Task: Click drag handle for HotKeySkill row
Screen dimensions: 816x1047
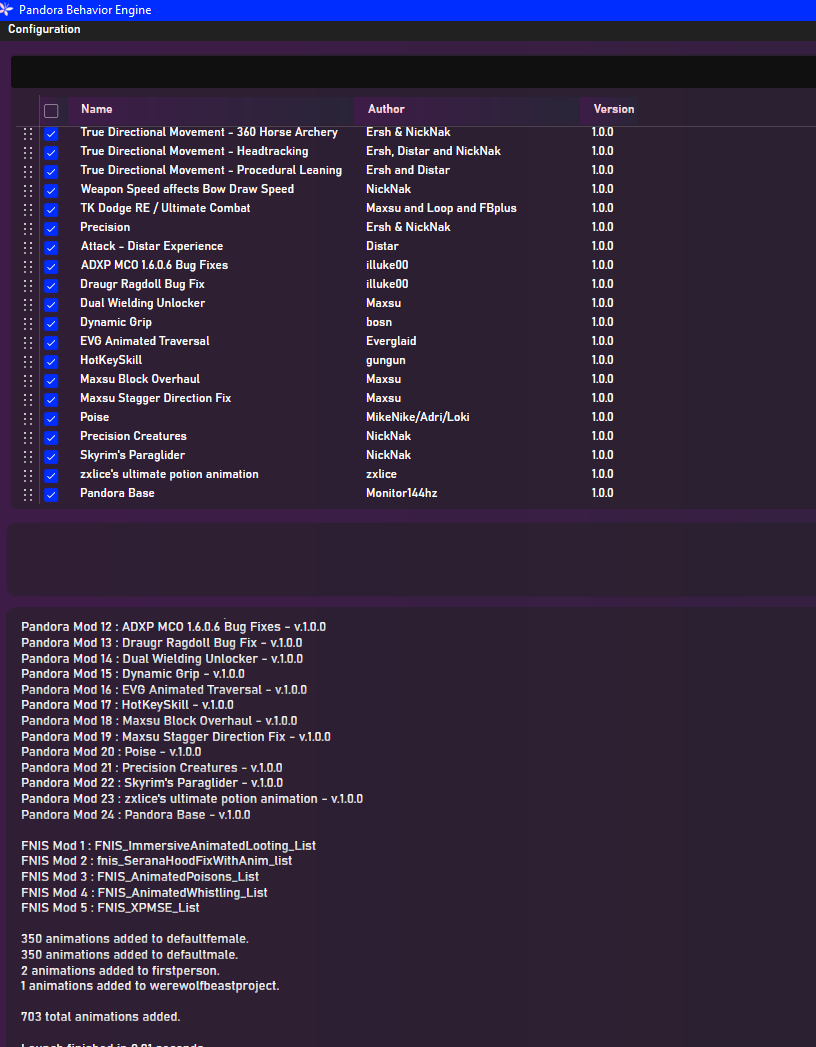Action: click(x=27, y=361)
